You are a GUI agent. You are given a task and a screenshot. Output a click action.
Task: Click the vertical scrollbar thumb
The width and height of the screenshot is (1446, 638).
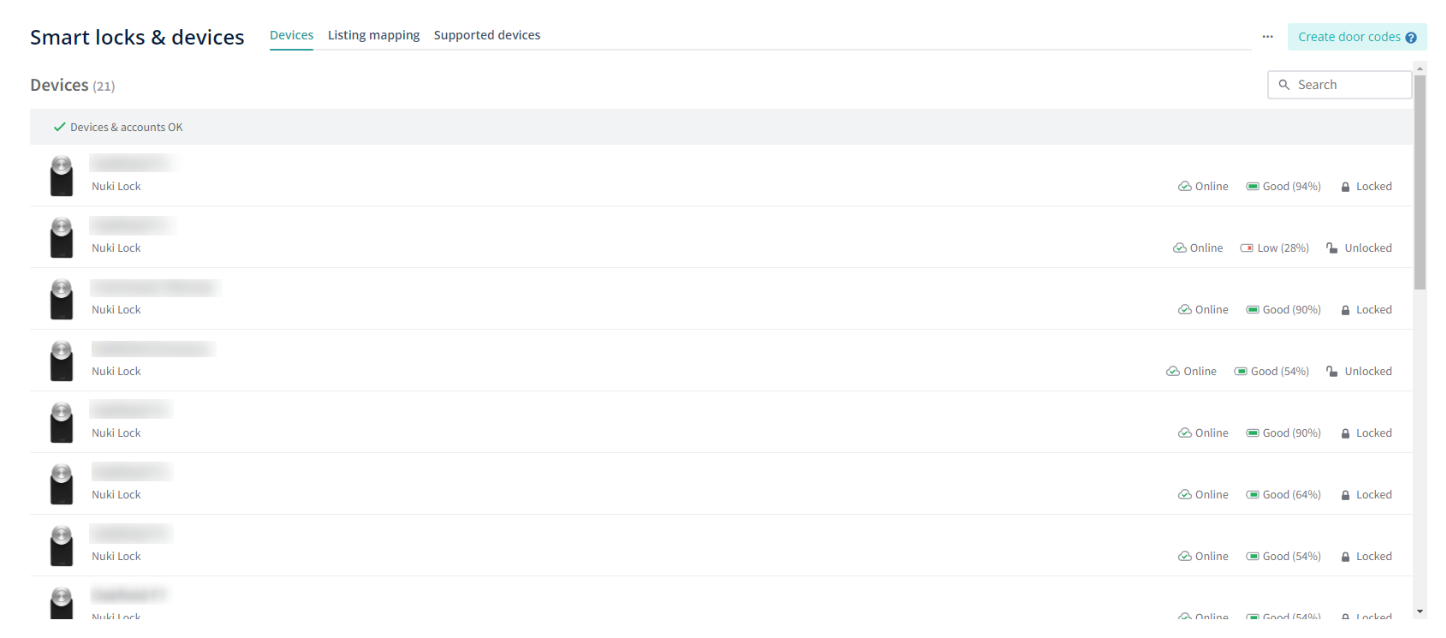[1420, 180]
